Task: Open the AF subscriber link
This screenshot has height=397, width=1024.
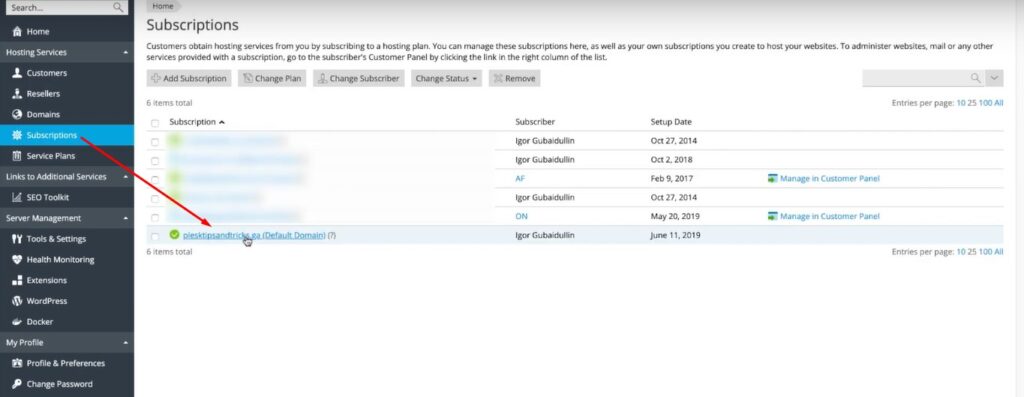Action: [x=520, y=178]
